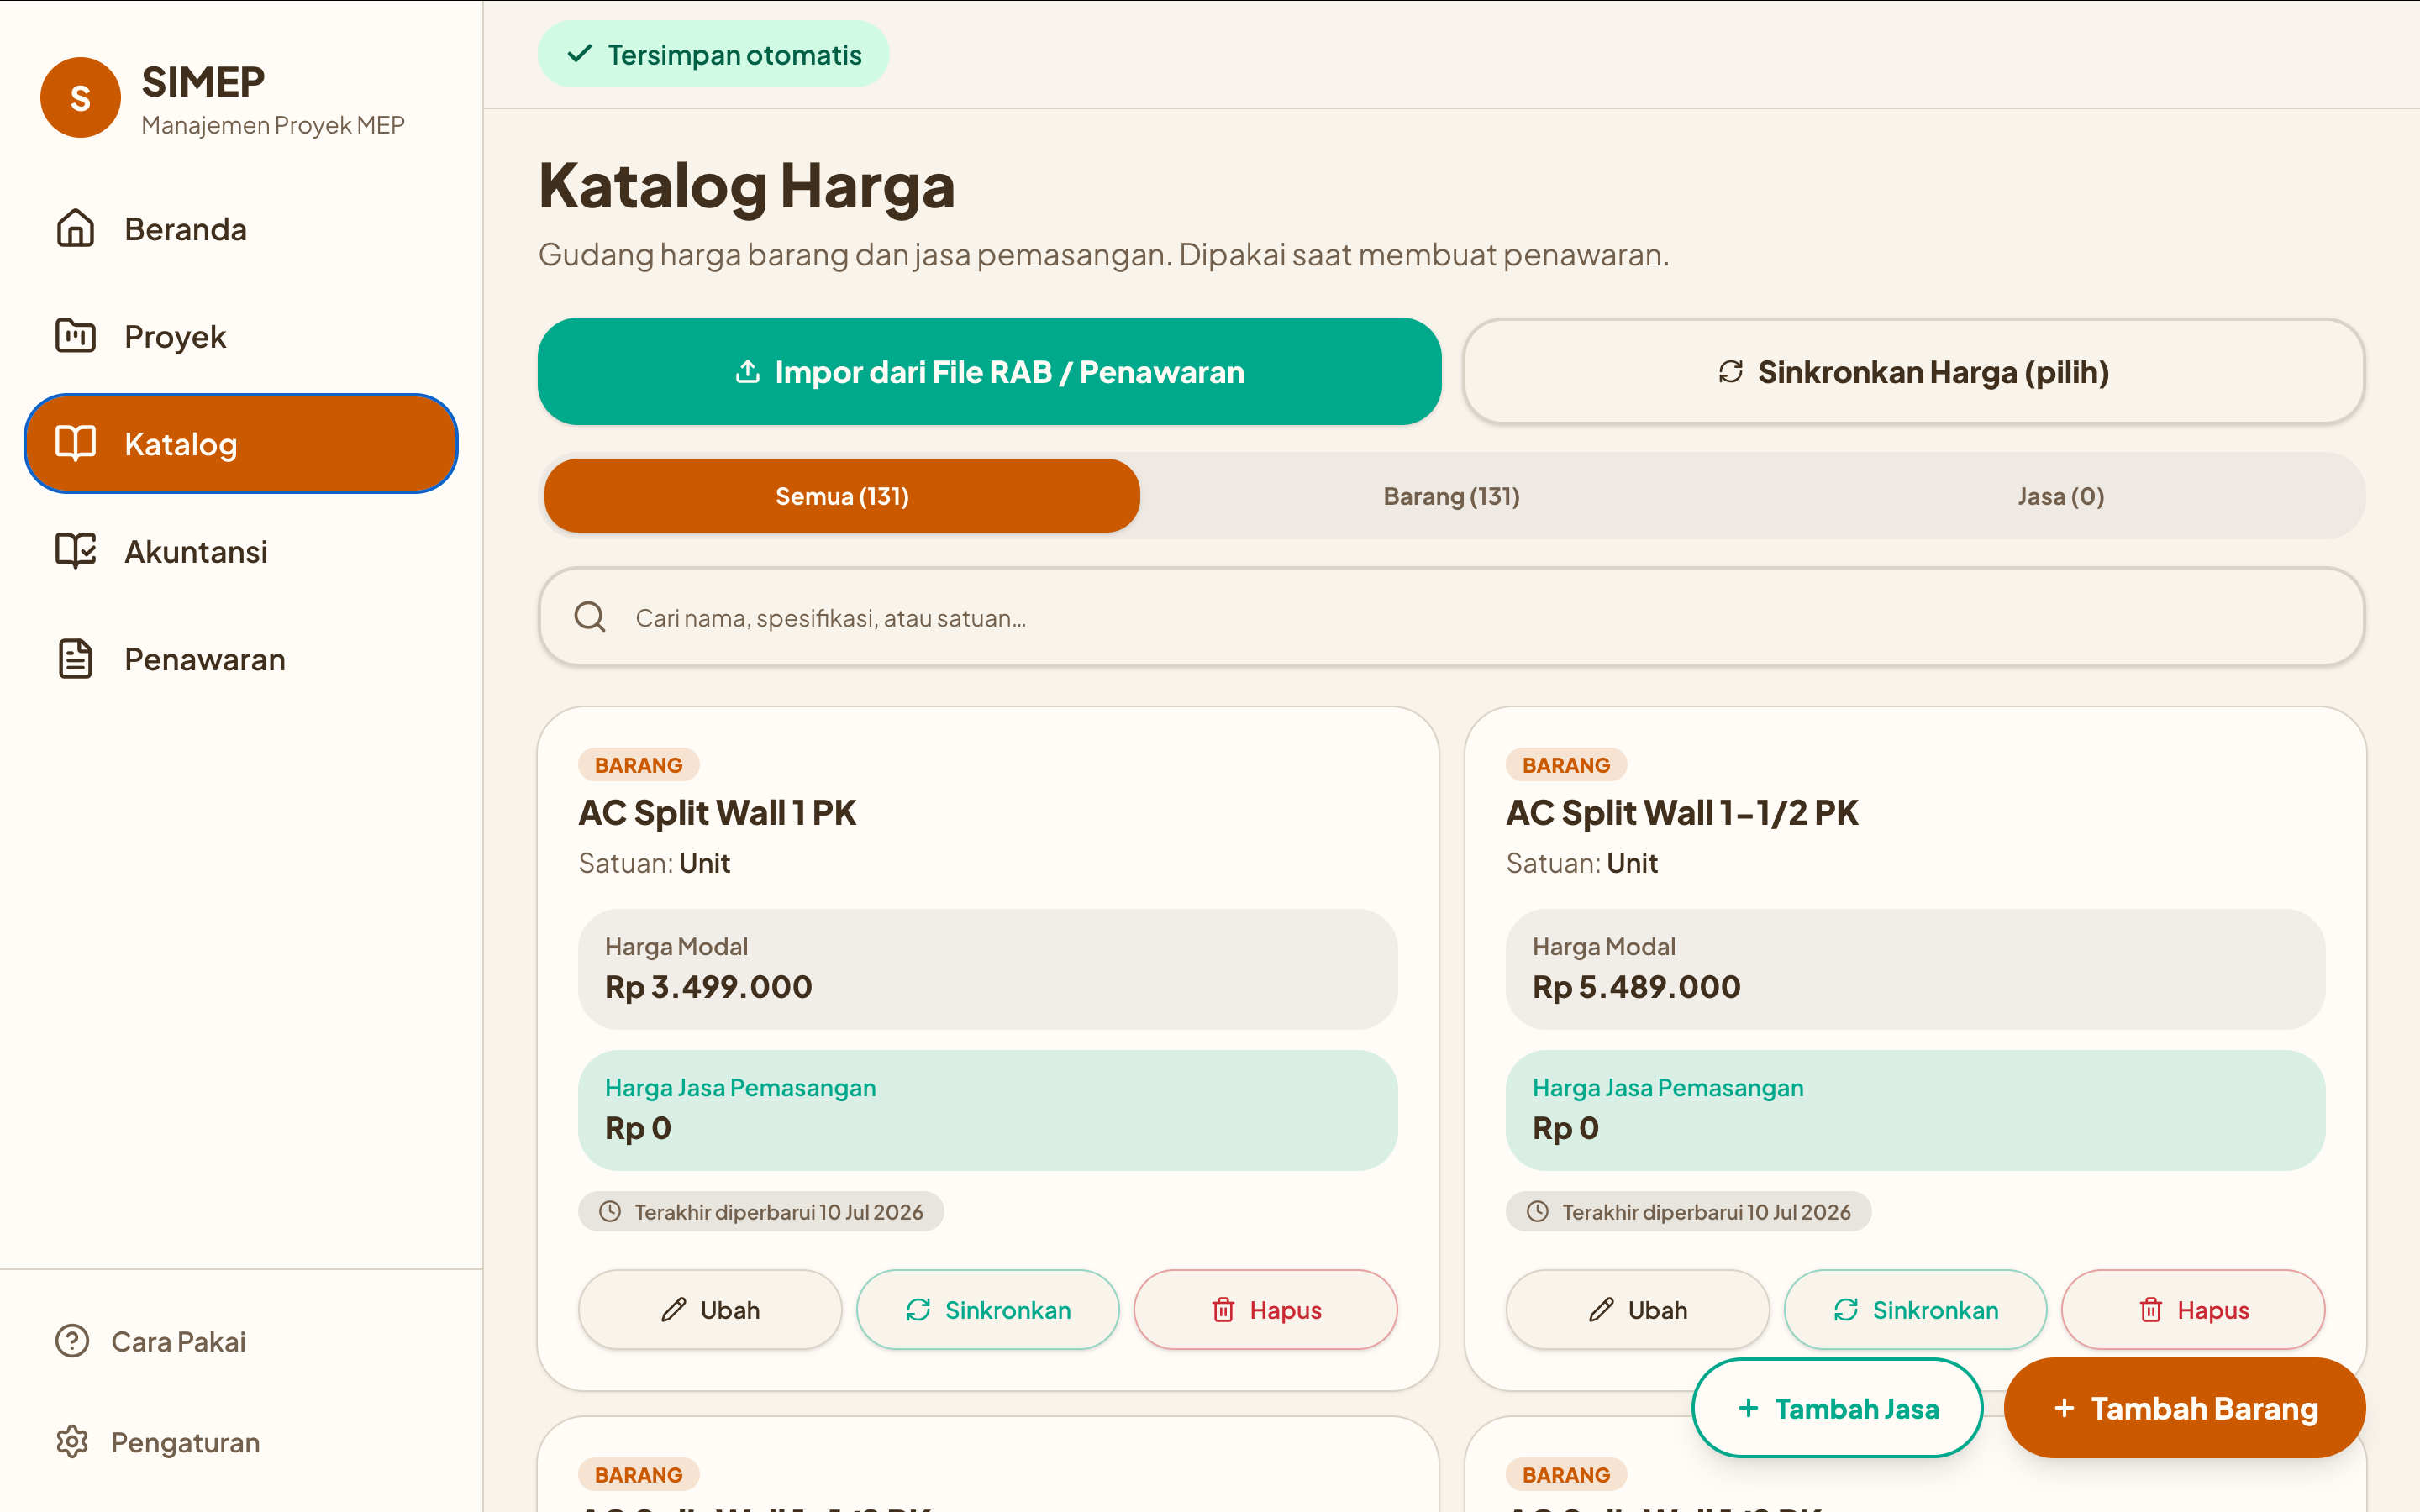Click the plus icon on Tambah Jasa
Image resolution: width=2420 pixels, height=1512 pixels.
click(x=1748, y=1408)
